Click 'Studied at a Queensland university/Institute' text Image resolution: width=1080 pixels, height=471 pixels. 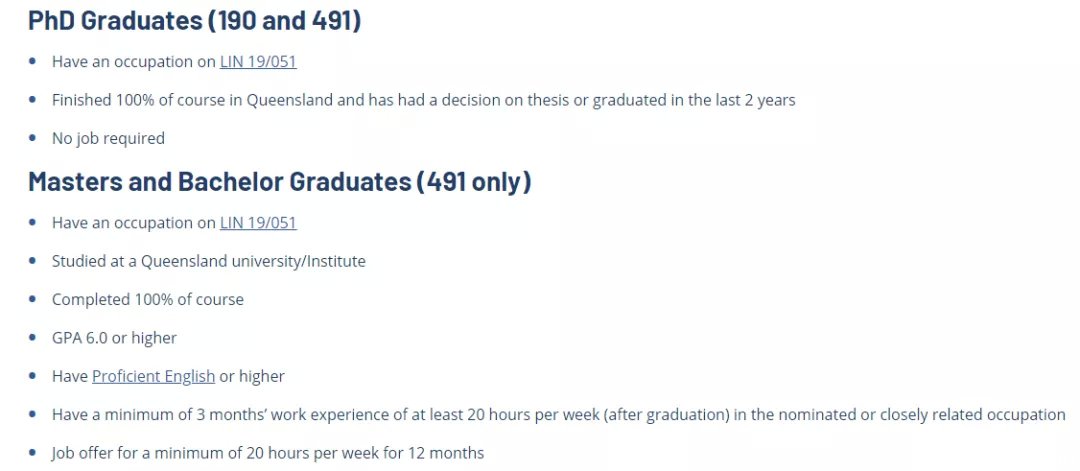click(209, 262)
